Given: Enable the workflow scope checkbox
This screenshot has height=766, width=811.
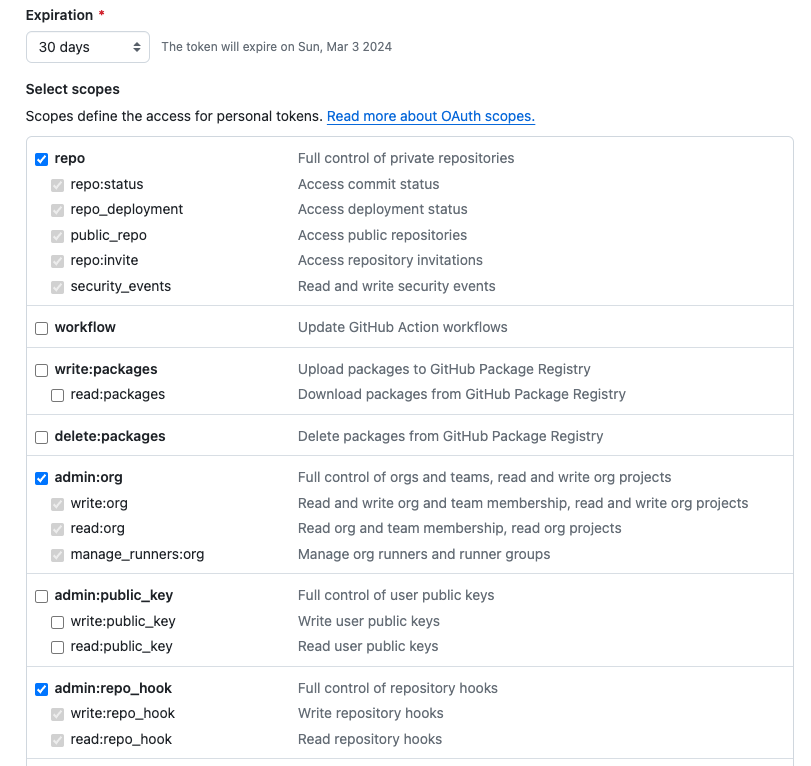Looking at the screenshot, I should tap(42, 328).
